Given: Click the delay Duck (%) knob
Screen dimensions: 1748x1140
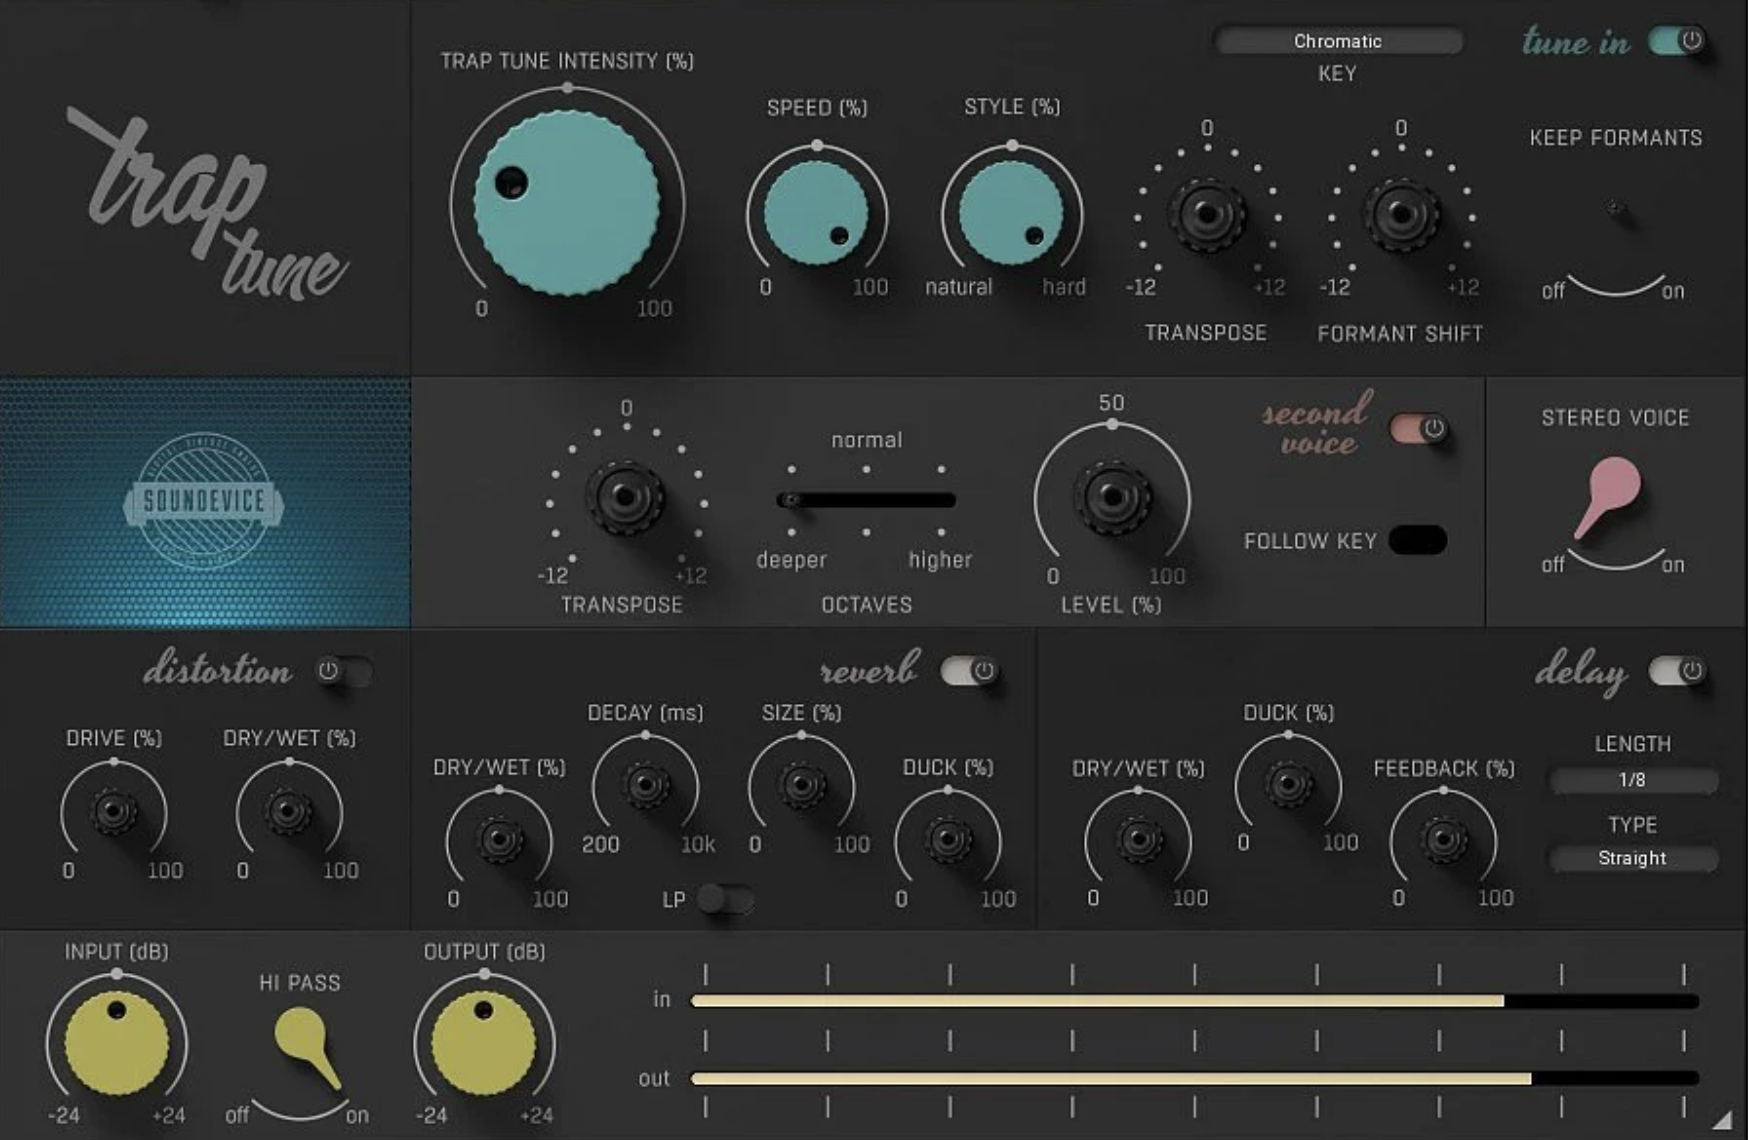Looking at the screenshot, I should 1289,785.
